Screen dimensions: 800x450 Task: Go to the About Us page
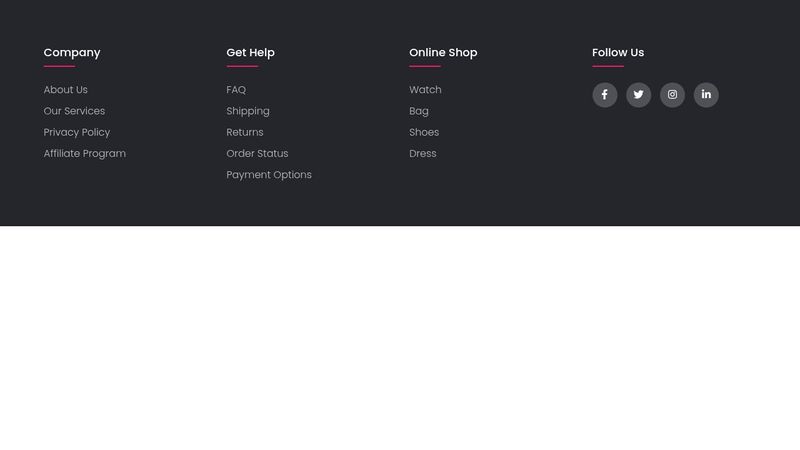tap(66, 90)
